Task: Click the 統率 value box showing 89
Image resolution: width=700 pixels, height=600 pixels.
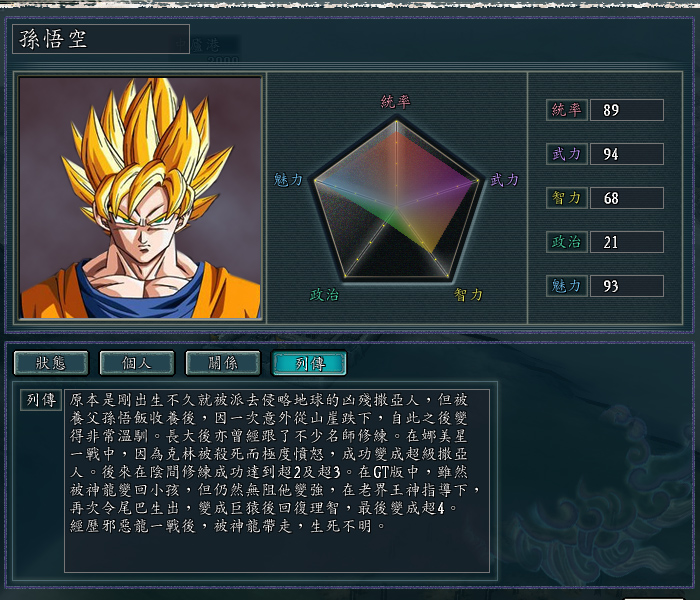Action: point(627,110)
